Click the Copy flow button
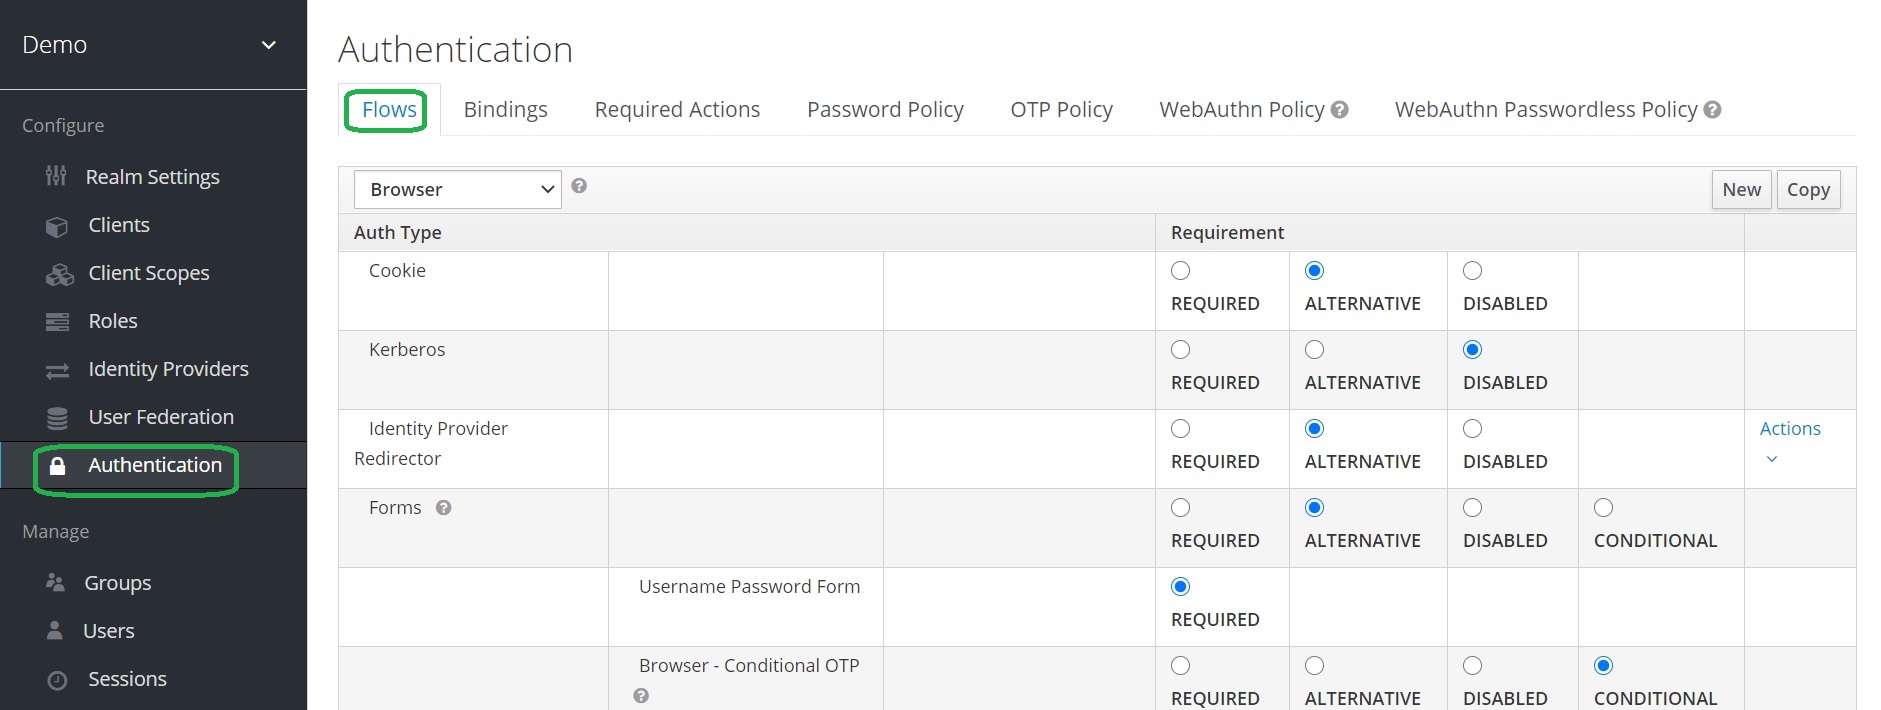 tap(1808, 190)
